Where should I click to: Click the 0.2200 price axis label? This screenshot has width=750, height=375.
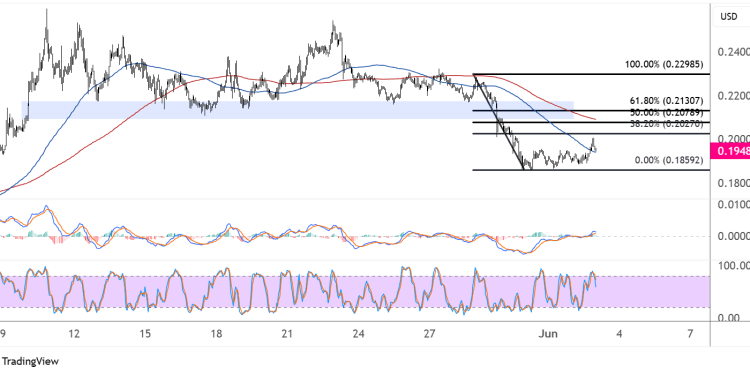click(x=734, y=96)
